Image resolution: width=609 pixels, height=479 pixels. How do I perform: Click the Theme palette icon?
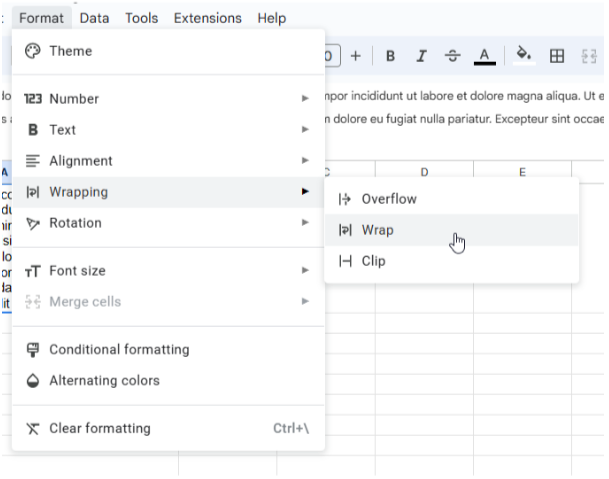[x=33, y=51]
